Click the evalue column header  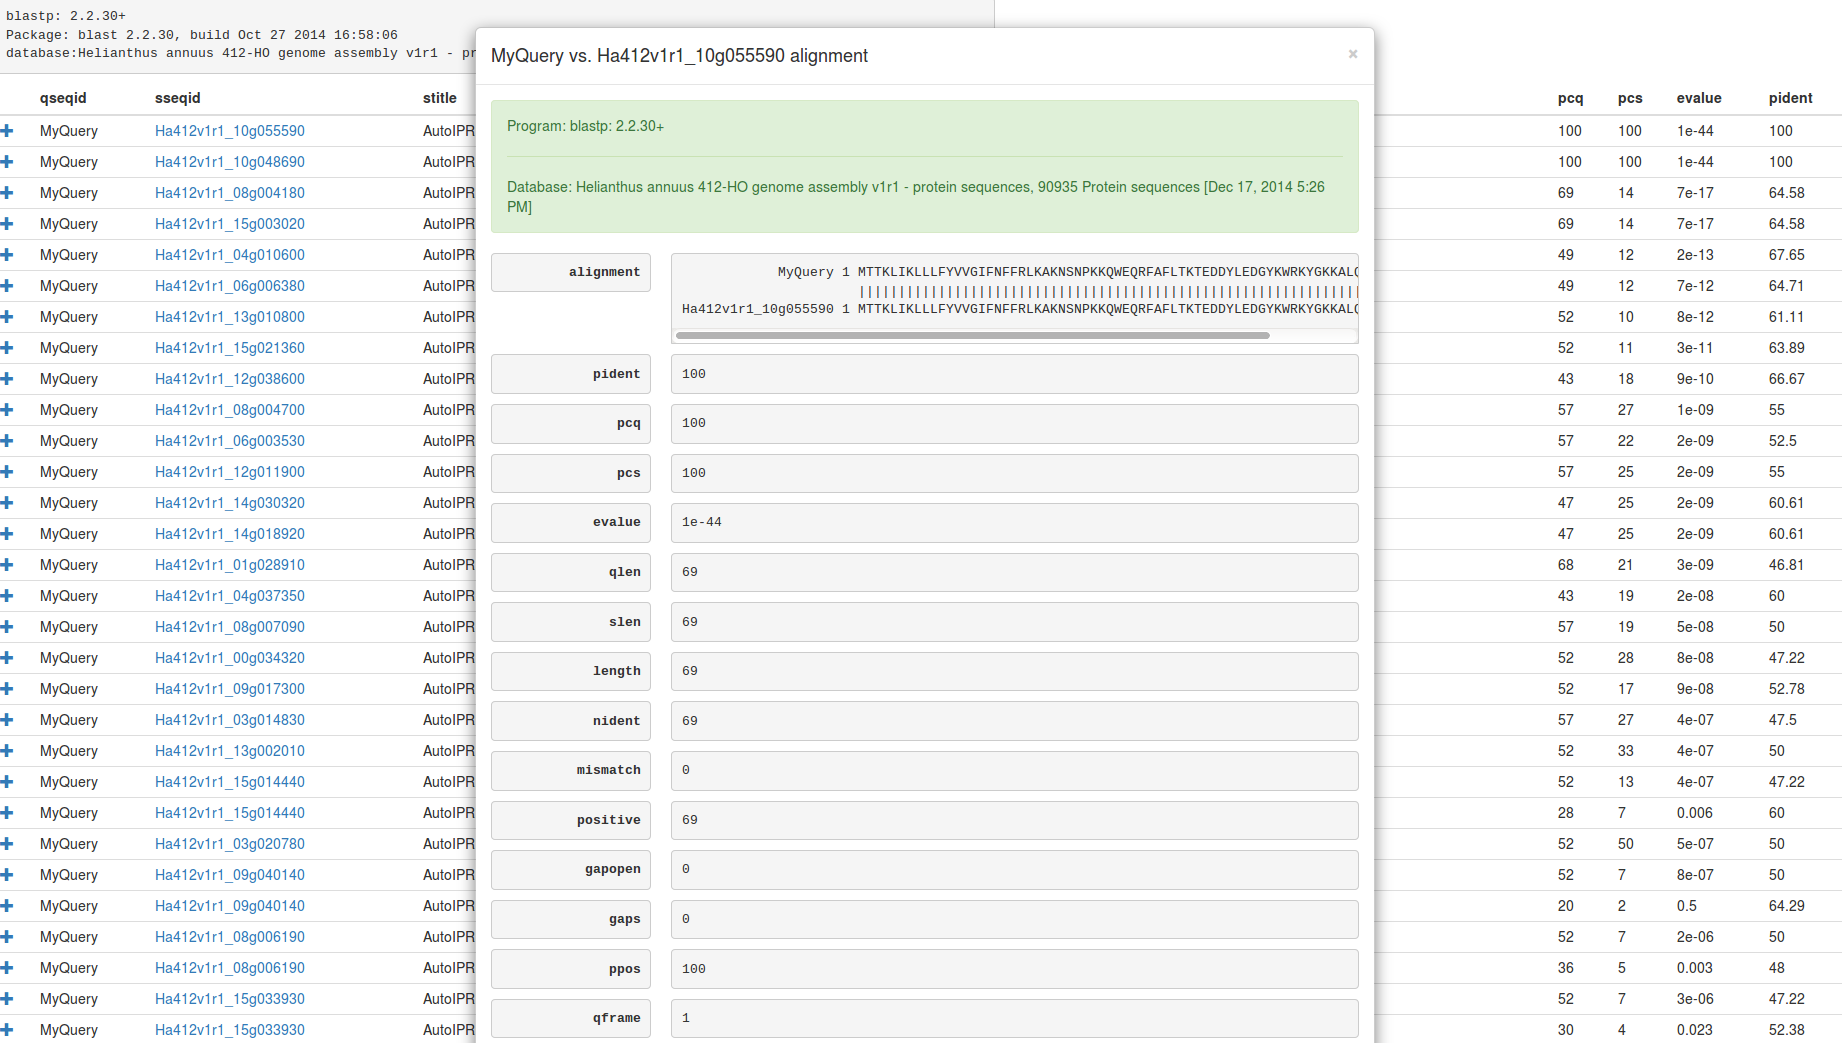coord(1698,98)
